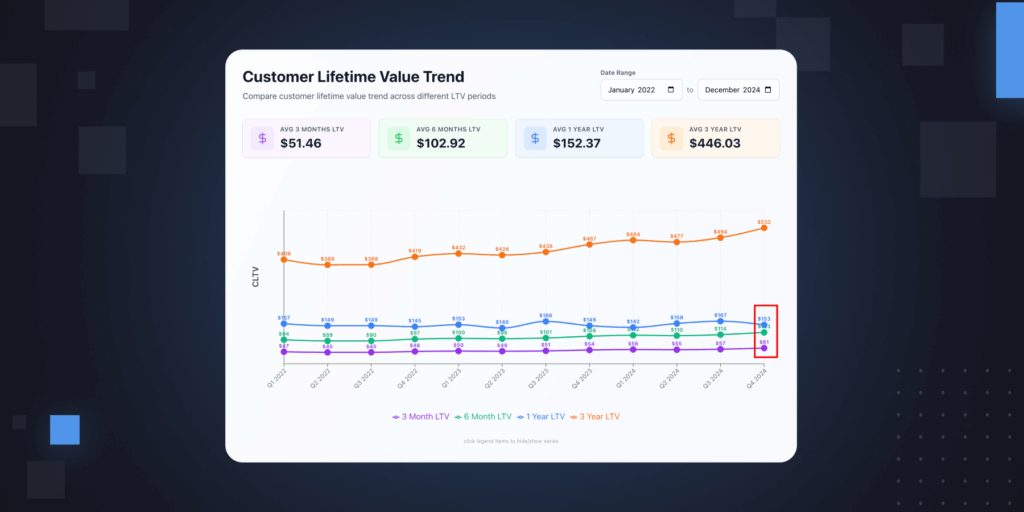Select the Avg 3 Months LTV $51.46 card
Image resolution: width=1024 pixels, height=512 pixels.
click(x=306, y=138)
